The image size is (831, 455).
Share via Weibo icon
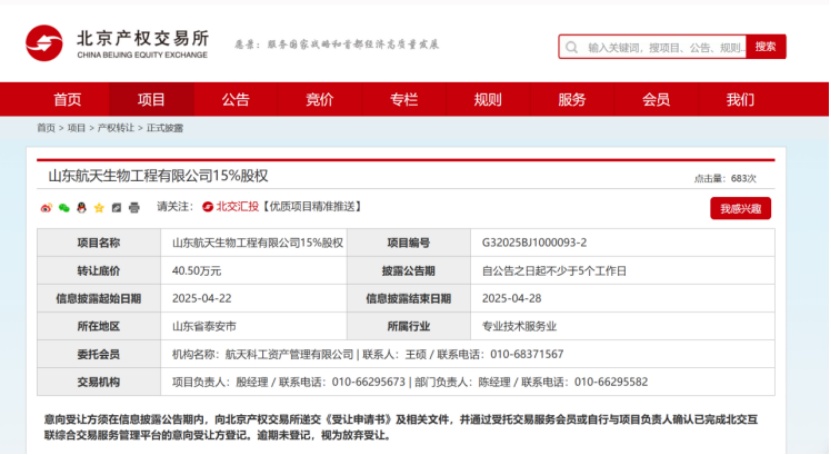pyautogui.click(x=46, y=208)
